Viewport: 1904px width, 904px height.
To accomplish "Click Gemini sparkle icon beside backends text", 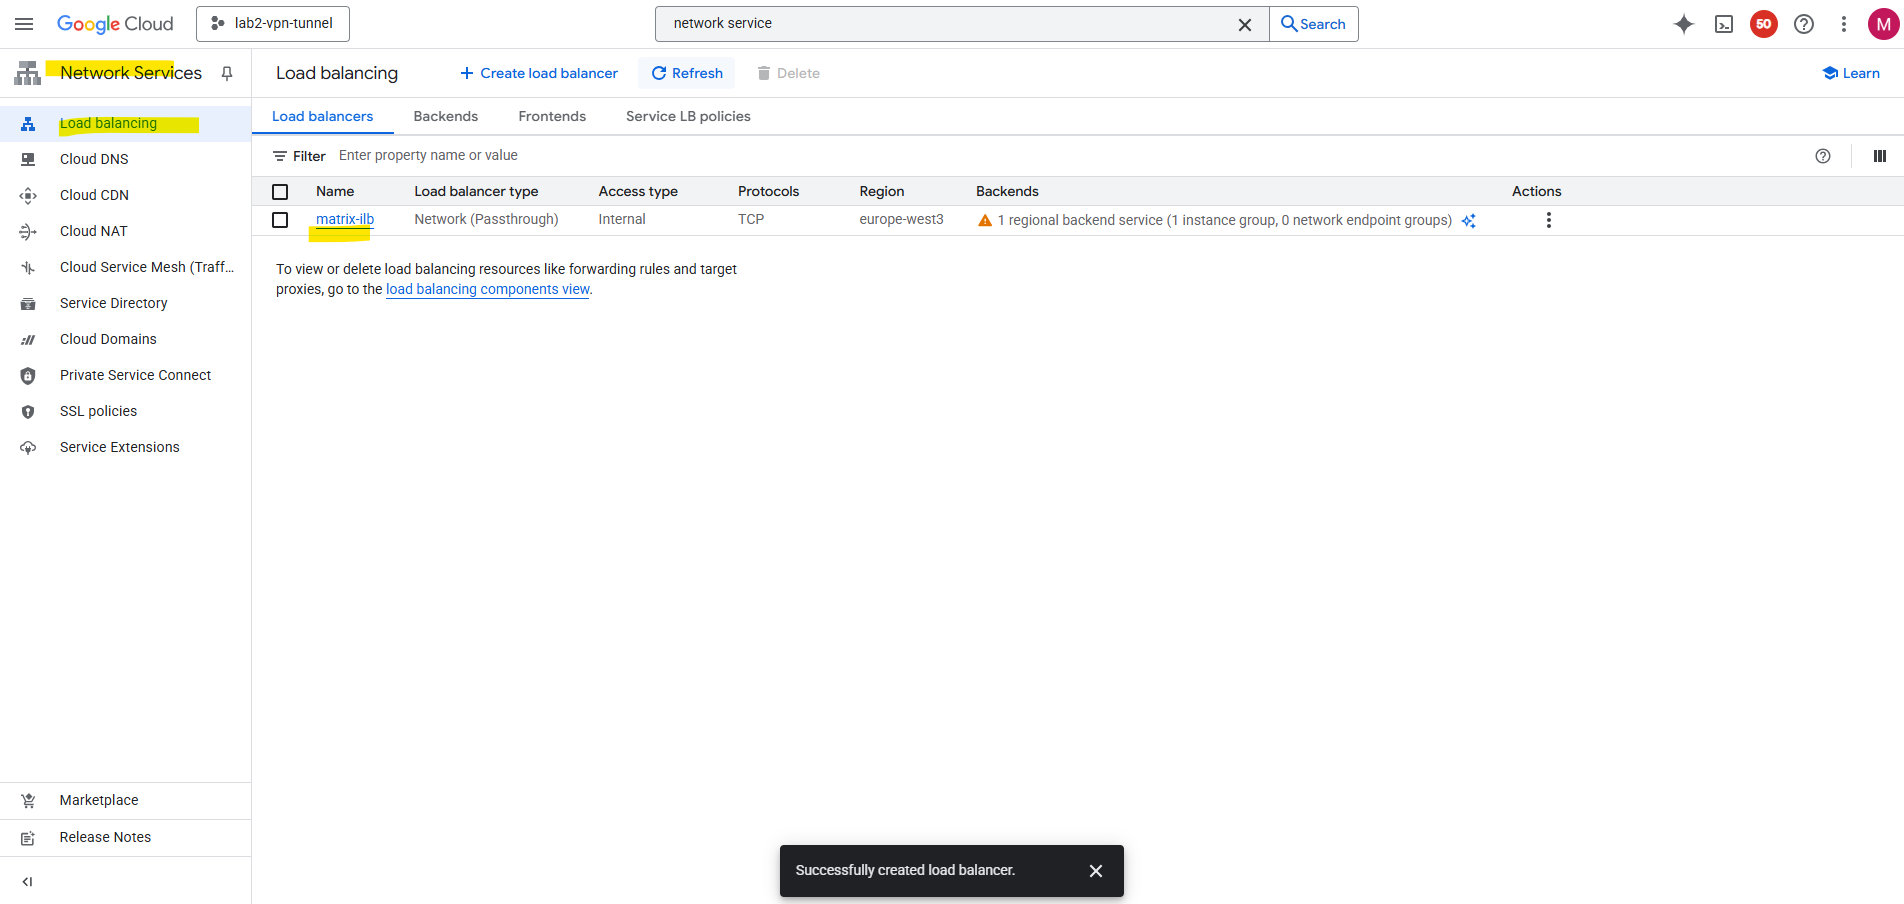I will click(x=1468, y=221).
